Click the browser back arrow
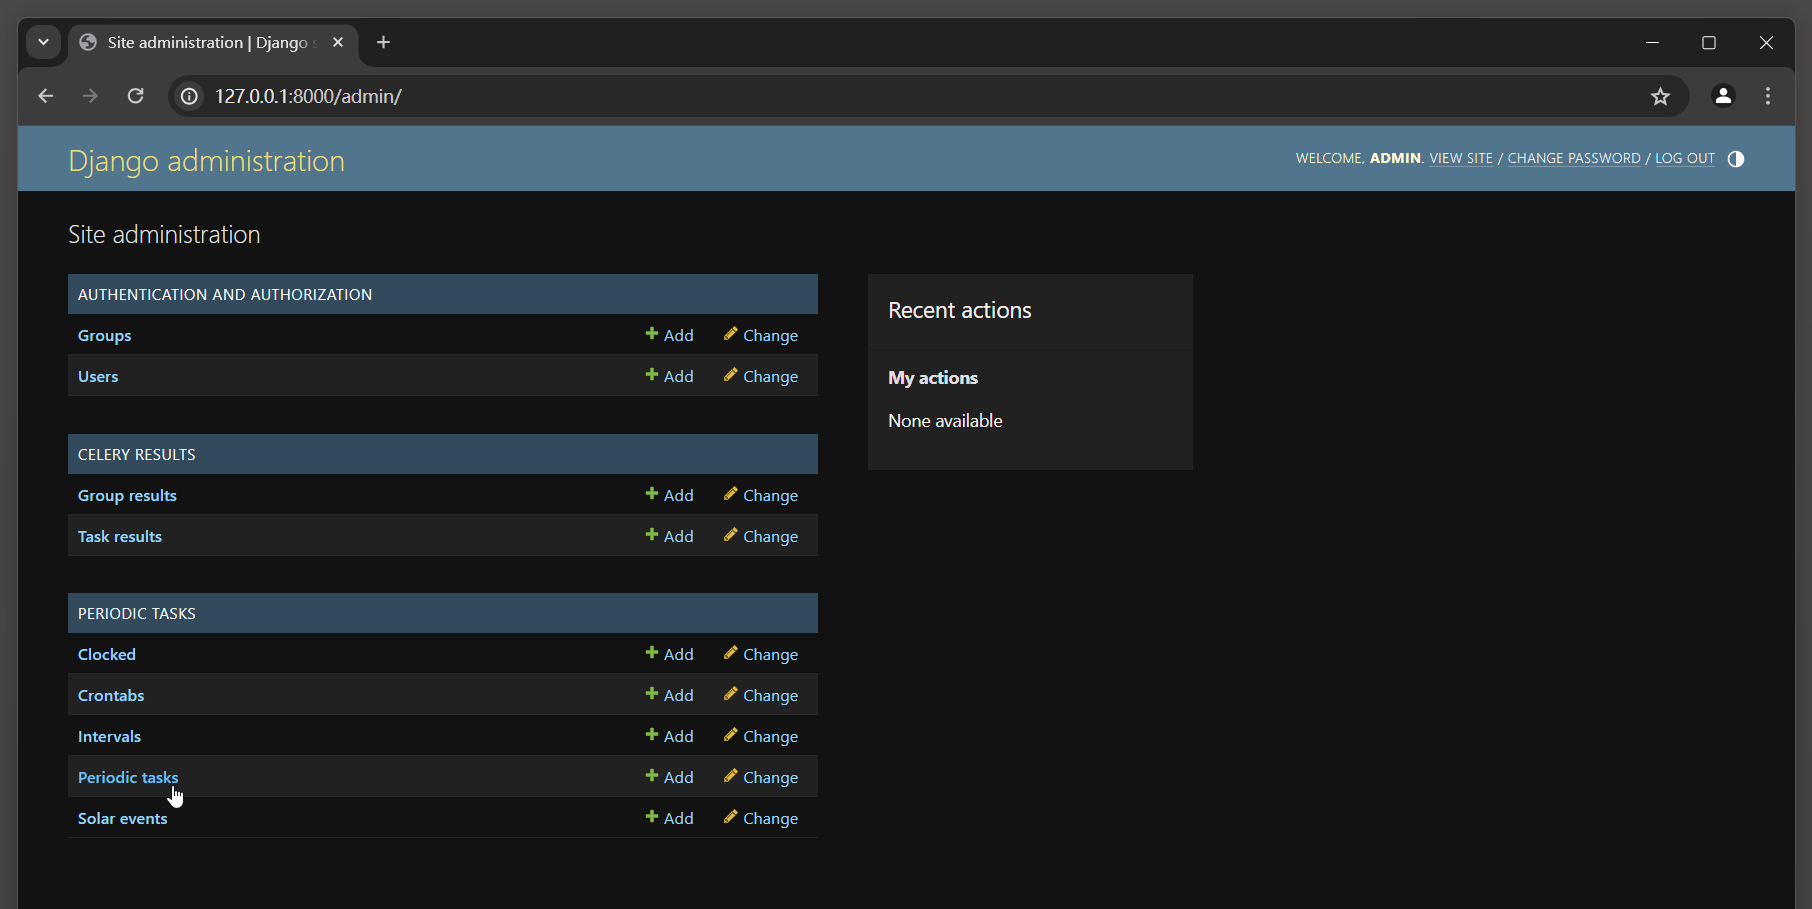1812x909 pixels. pyautogui.click(x=45, y=96)
